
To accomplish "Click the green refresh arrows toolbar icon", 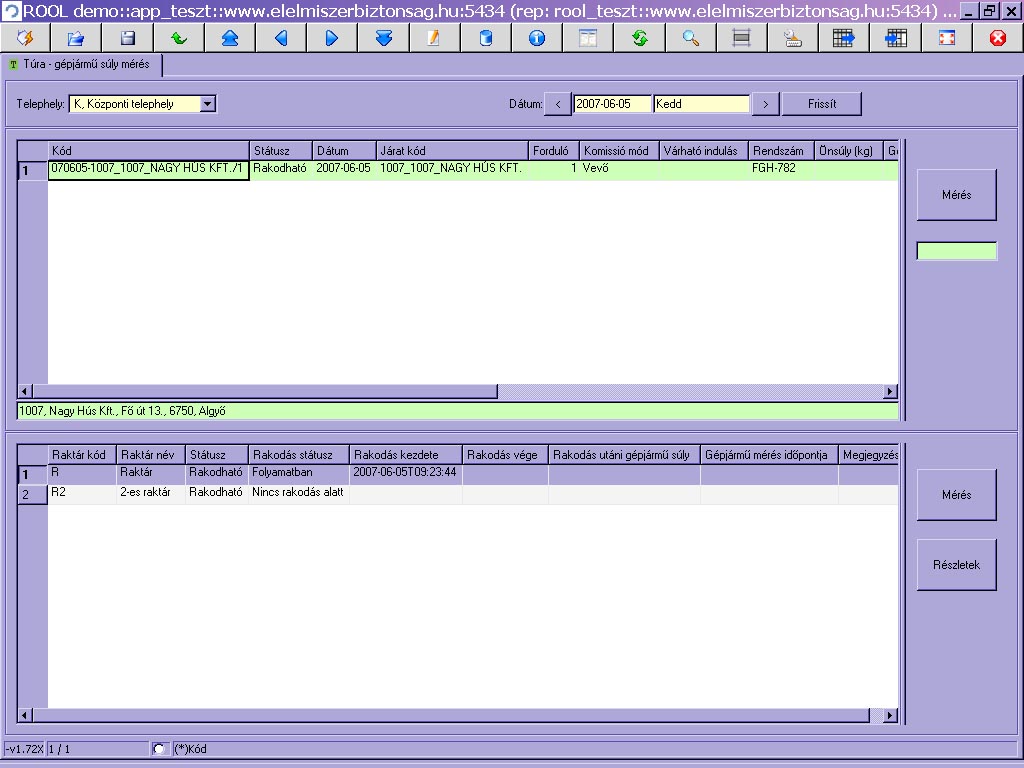I will (640, 38).
